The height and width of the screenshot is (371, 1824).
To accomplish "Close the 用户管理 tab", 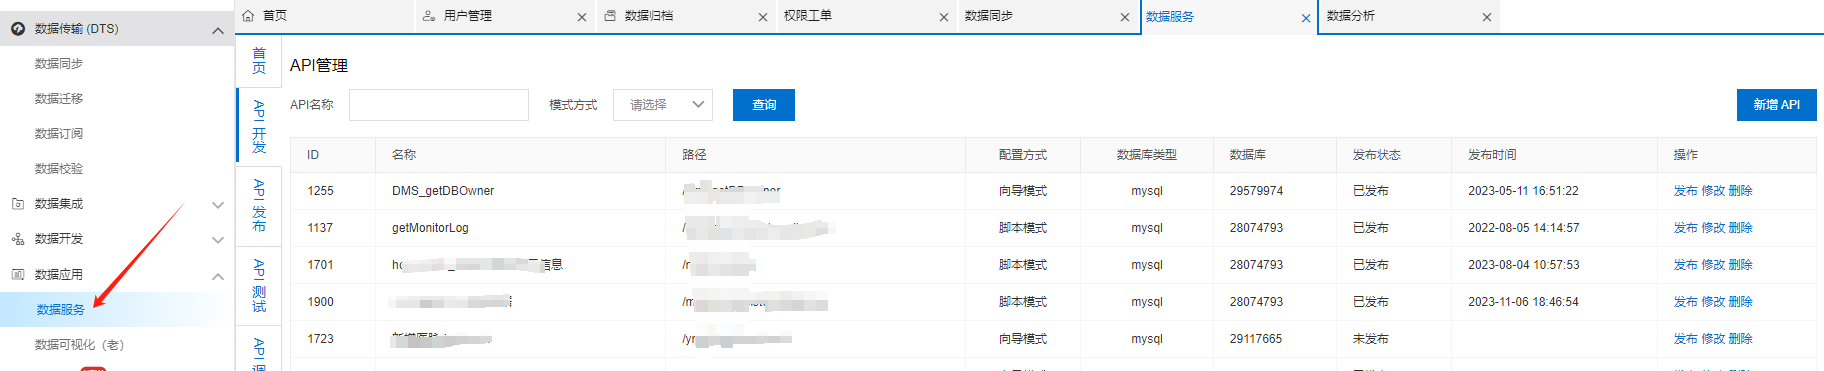I will pos(582,17).
